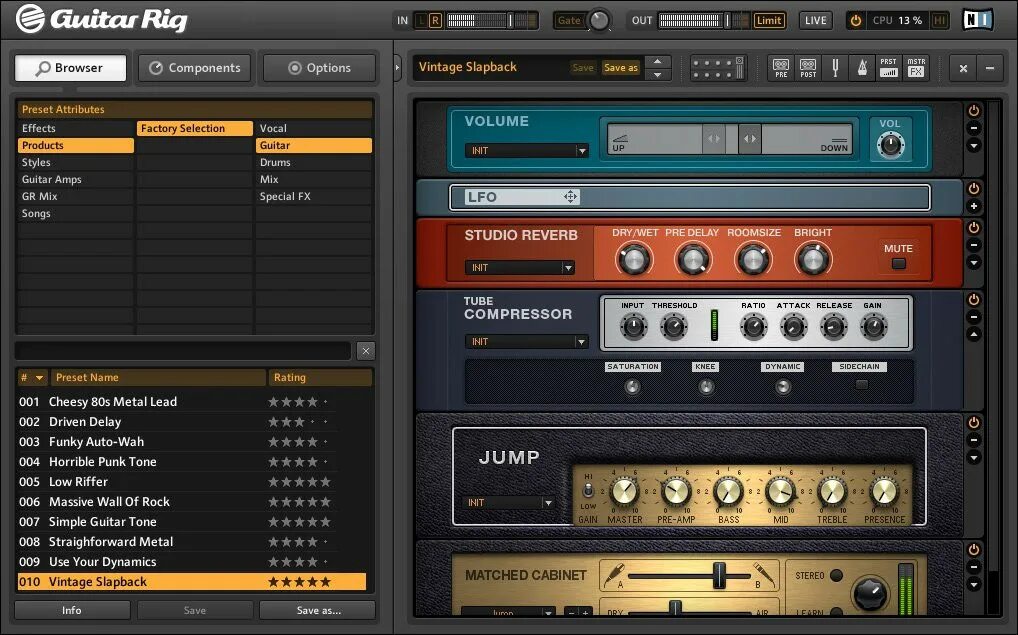Image resolution: width=1018 pixels, height=635 pixels.
Task: Clear the rack with the X icon
Action: [963, 68]
